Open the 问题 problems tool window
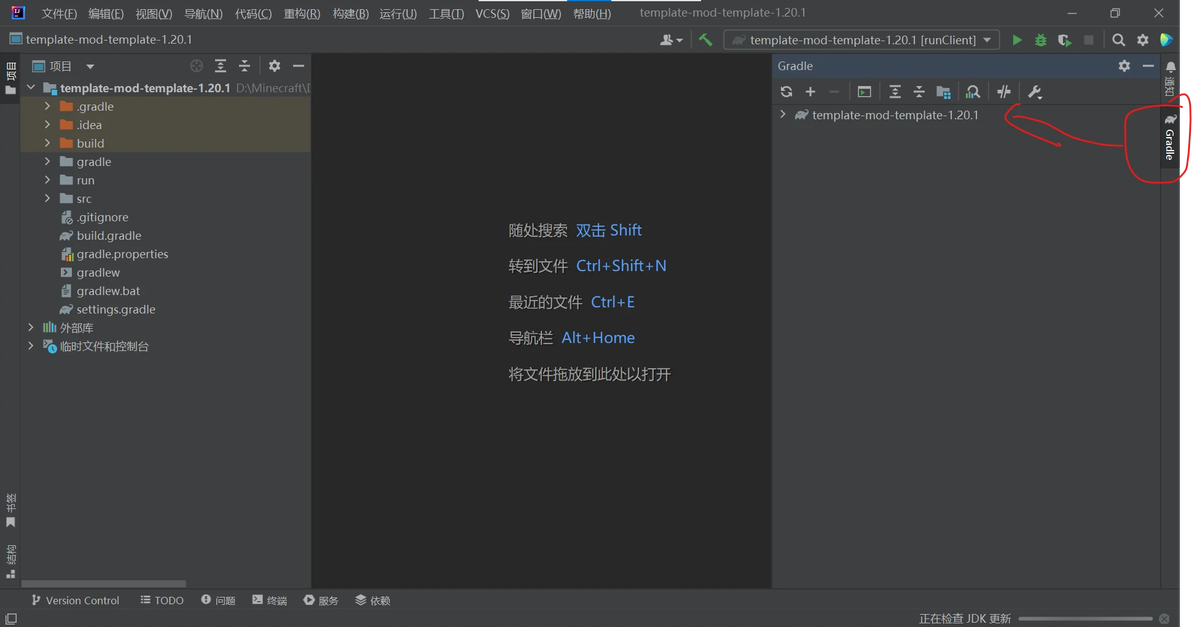This screenshot has height=627, width=1192. (x=218, y=600)
